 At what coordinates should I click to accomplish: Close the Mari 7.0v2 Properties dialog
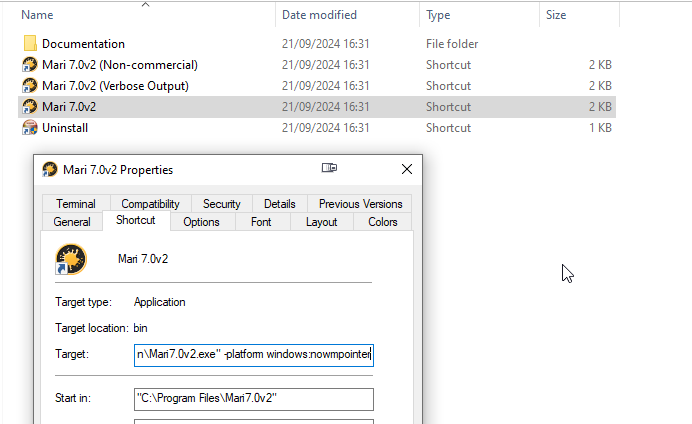click(406, 169)
